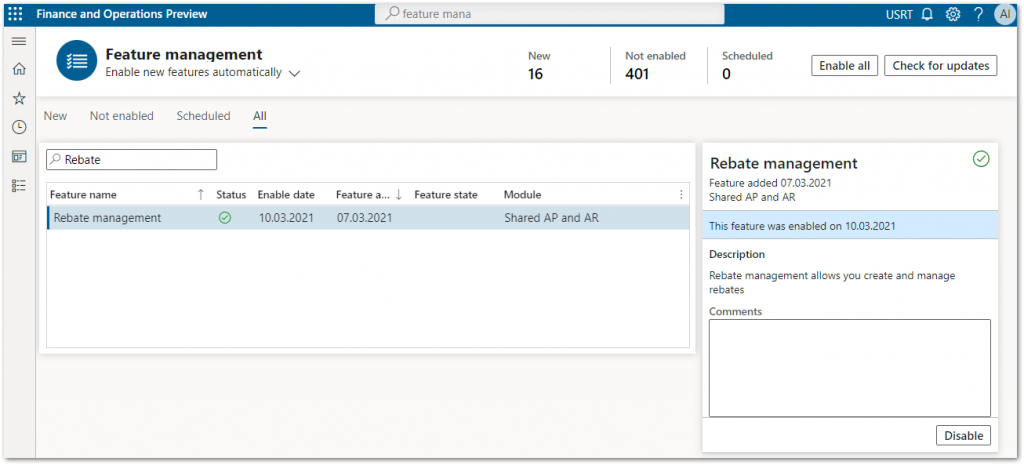The width and height of the screenshot is (1024, 465).
Task: Click the Finance and Operations Preview title
Action: [x=121, y=14]
